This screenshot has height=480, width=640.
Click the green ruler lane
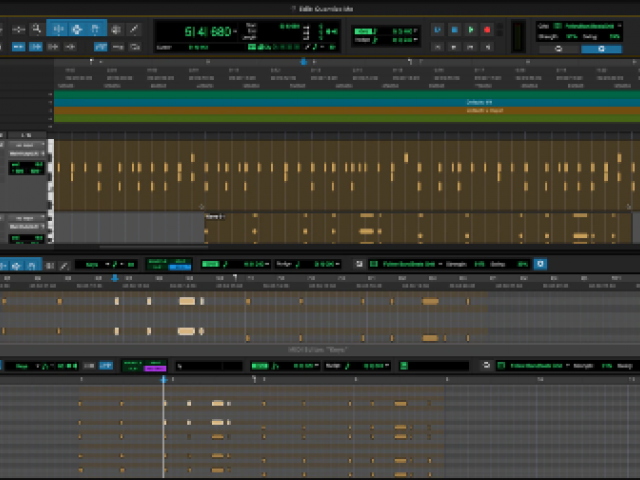coord(347,118)
